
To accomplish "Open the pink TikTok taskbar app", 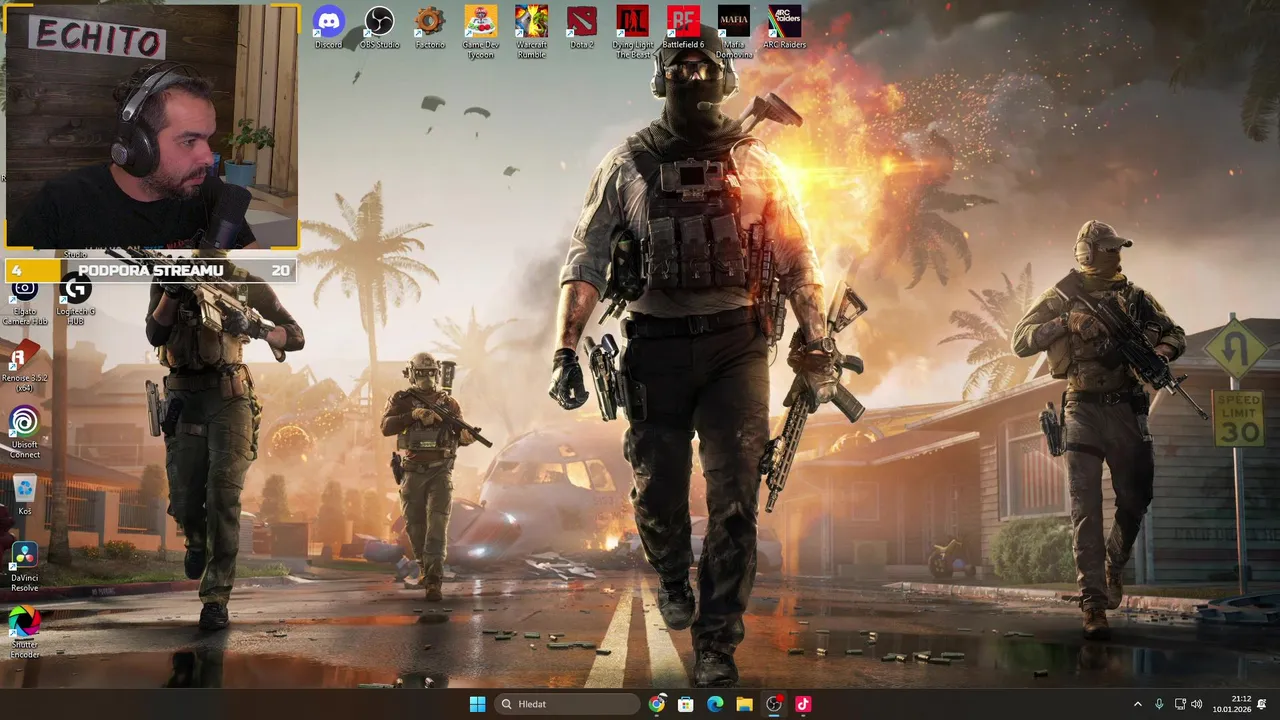I will (x=803, y=704).
